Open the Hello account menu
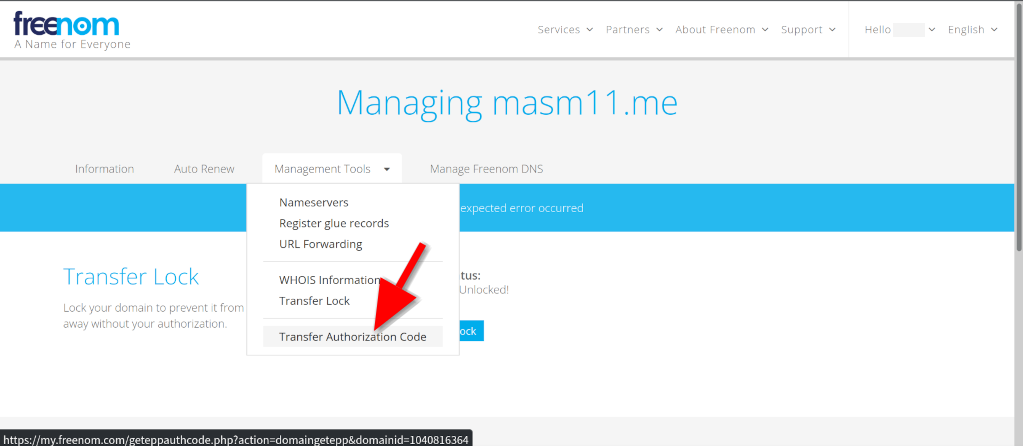 pyautogui.click(x=900, y=29)
